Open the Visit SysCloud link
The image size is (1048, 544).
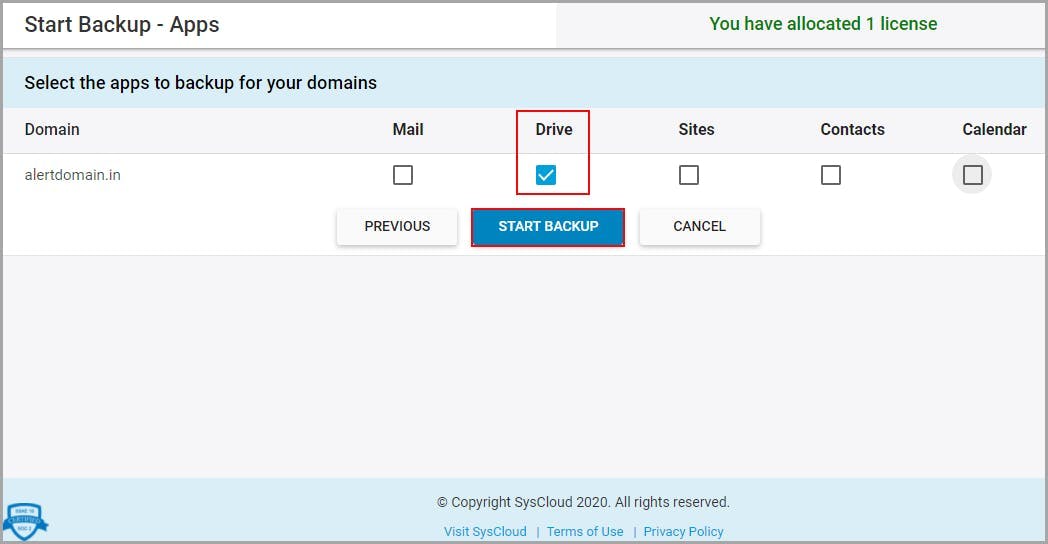tap(485, 532)
